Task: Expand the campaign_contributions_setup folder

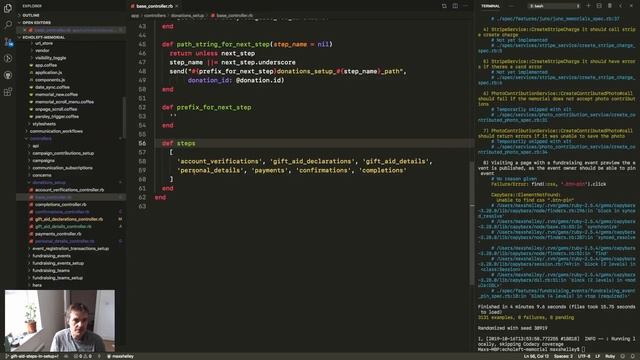Action: point(63,153)
